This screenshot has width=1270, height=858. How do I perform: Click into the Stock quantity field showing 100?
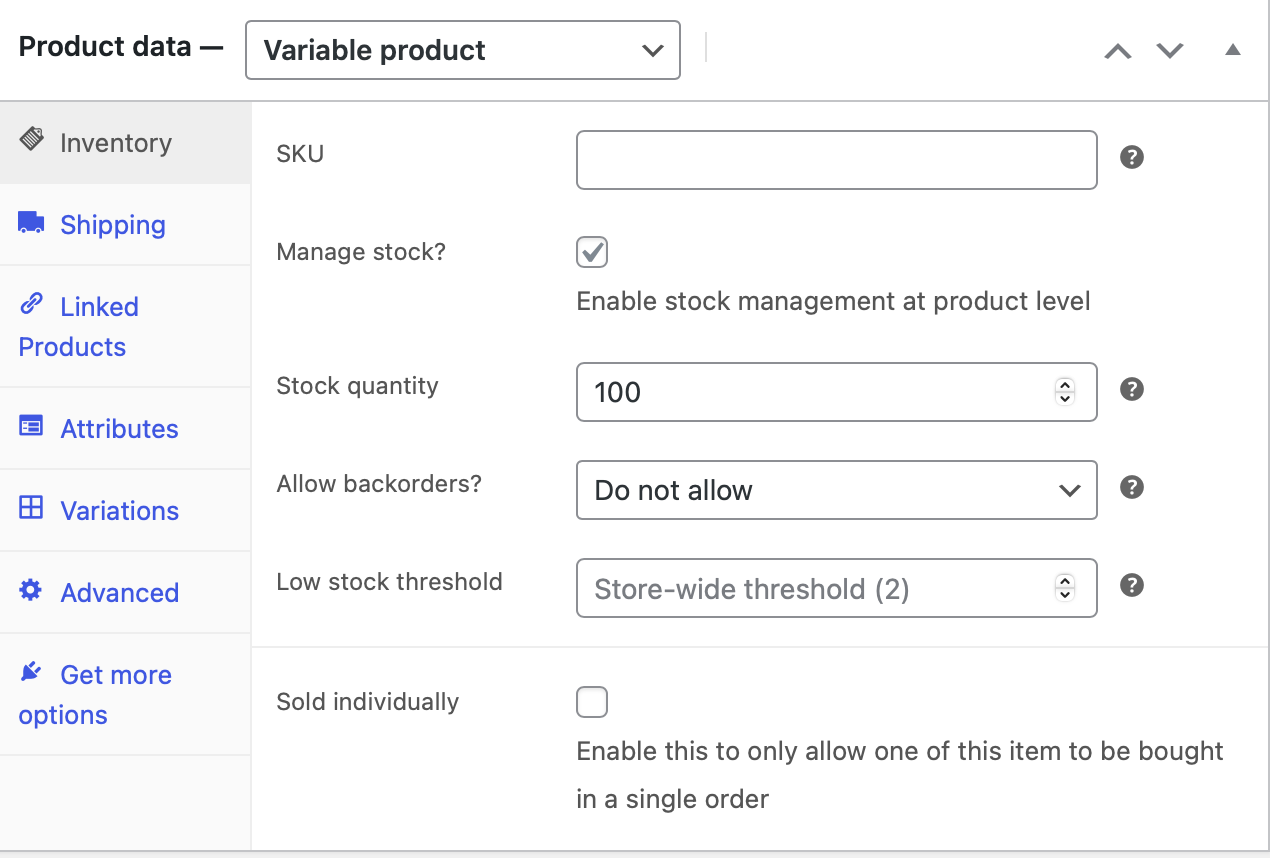coord(837,392)
